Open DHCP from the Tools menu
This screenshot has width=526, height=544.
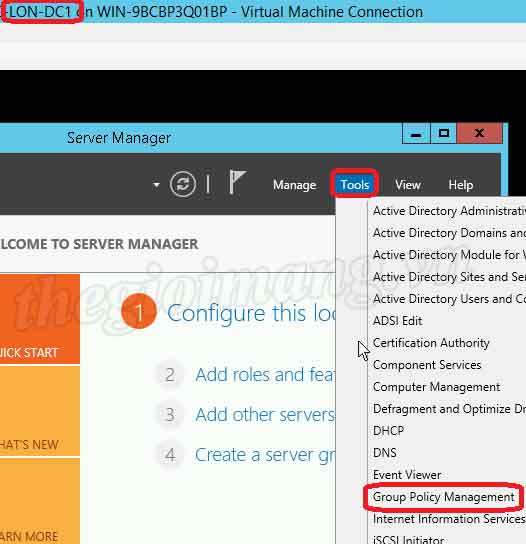click(x=389, y=431)
